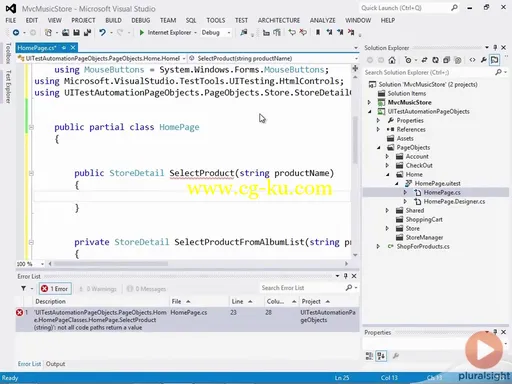Collapse the Home folder

pyautogui.click(x=388, y=174)
